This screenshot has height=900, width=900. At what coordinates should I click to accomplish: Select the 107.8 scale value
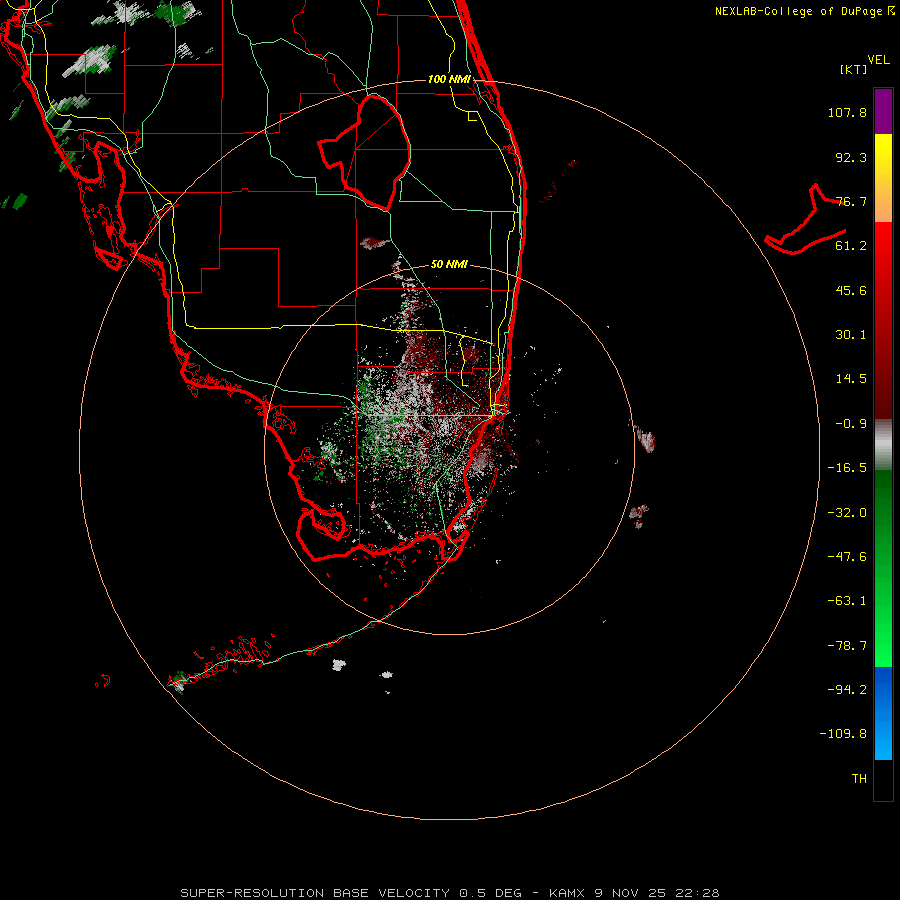(847, 112)
